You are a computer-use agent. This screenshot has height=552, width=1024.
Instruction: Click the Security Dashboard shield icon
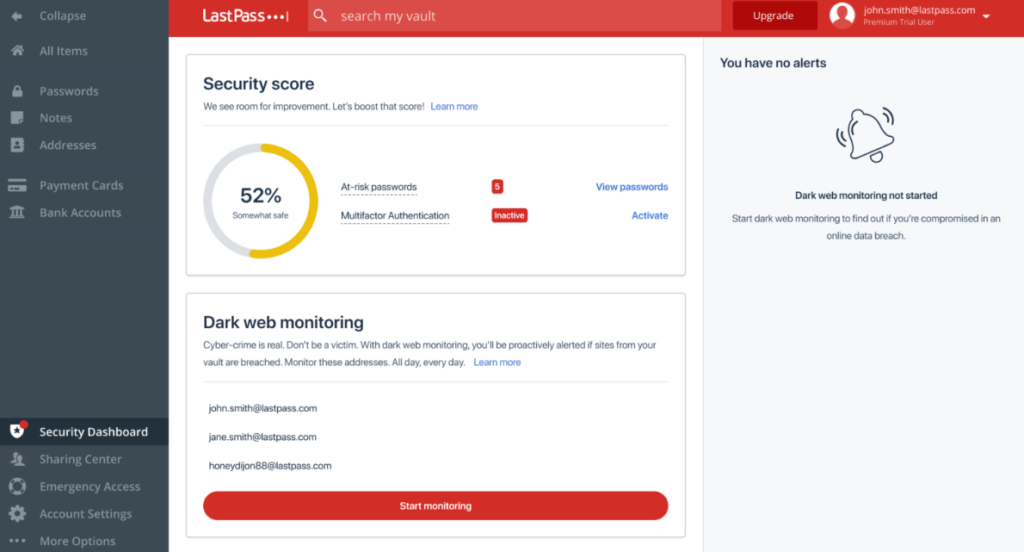click(18, 430)
